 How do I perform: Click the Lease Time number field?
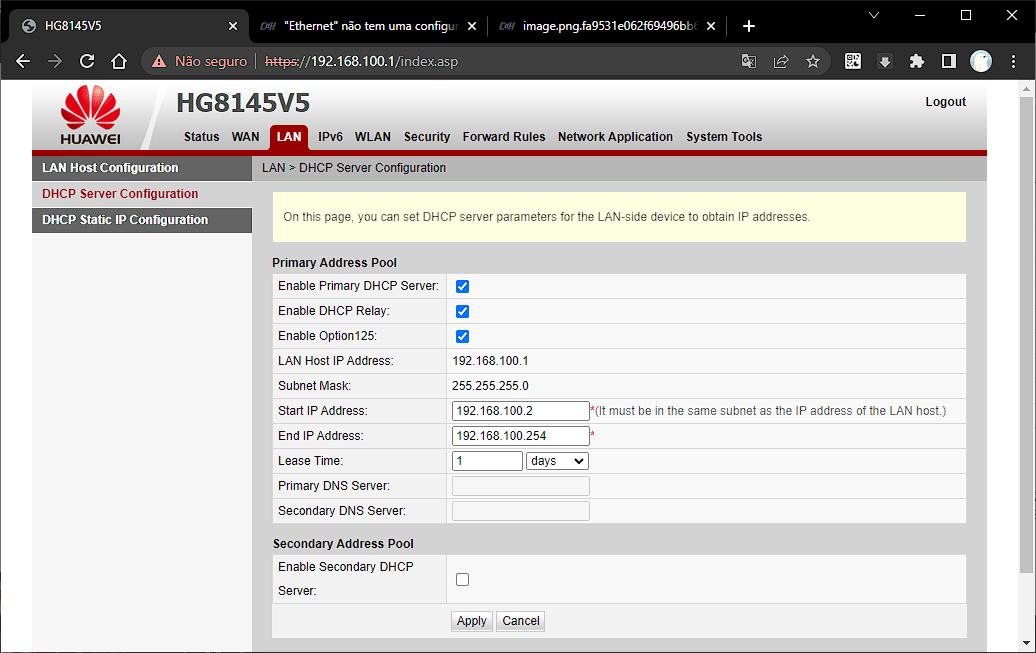[488, 461]
